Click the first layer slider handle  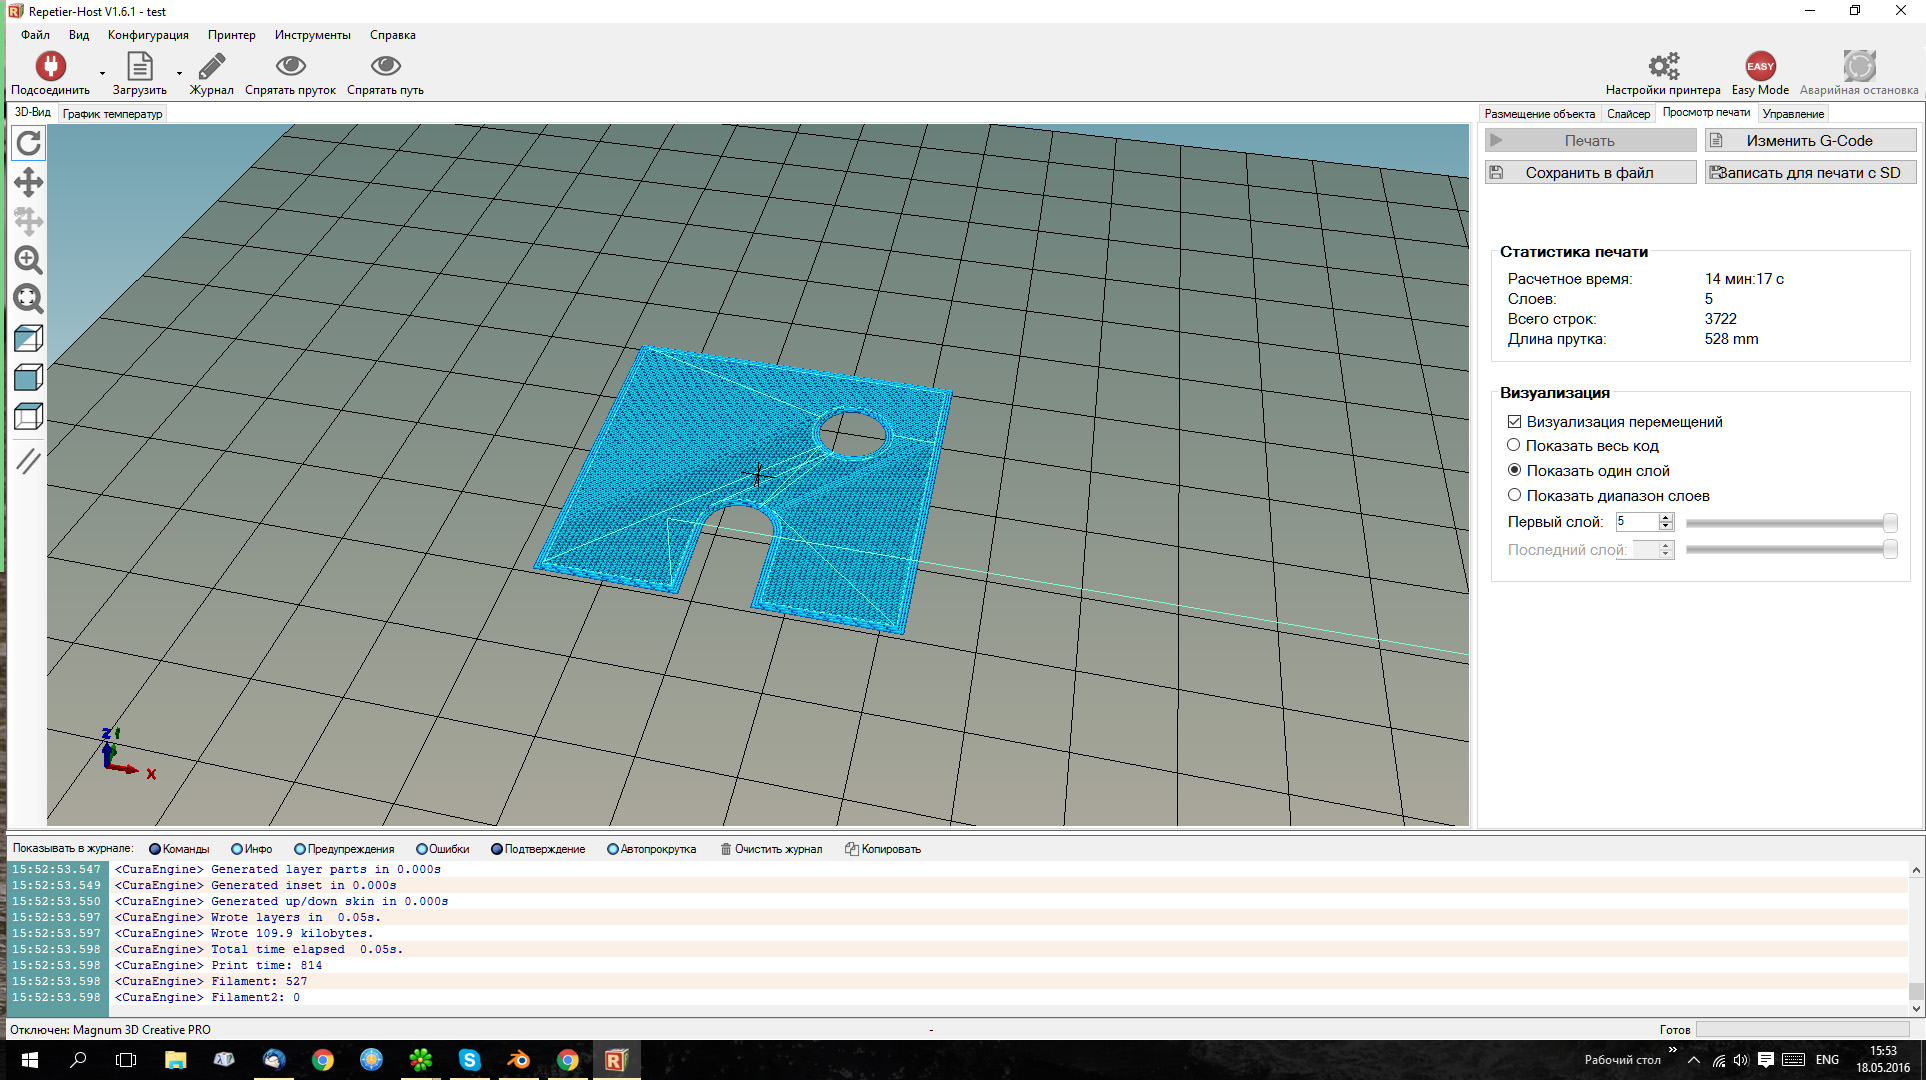pos(1889,523)
